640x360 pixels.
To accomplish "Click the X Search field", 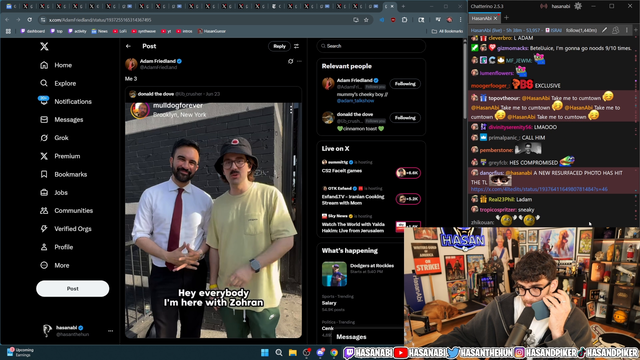I will pos(371,46).
